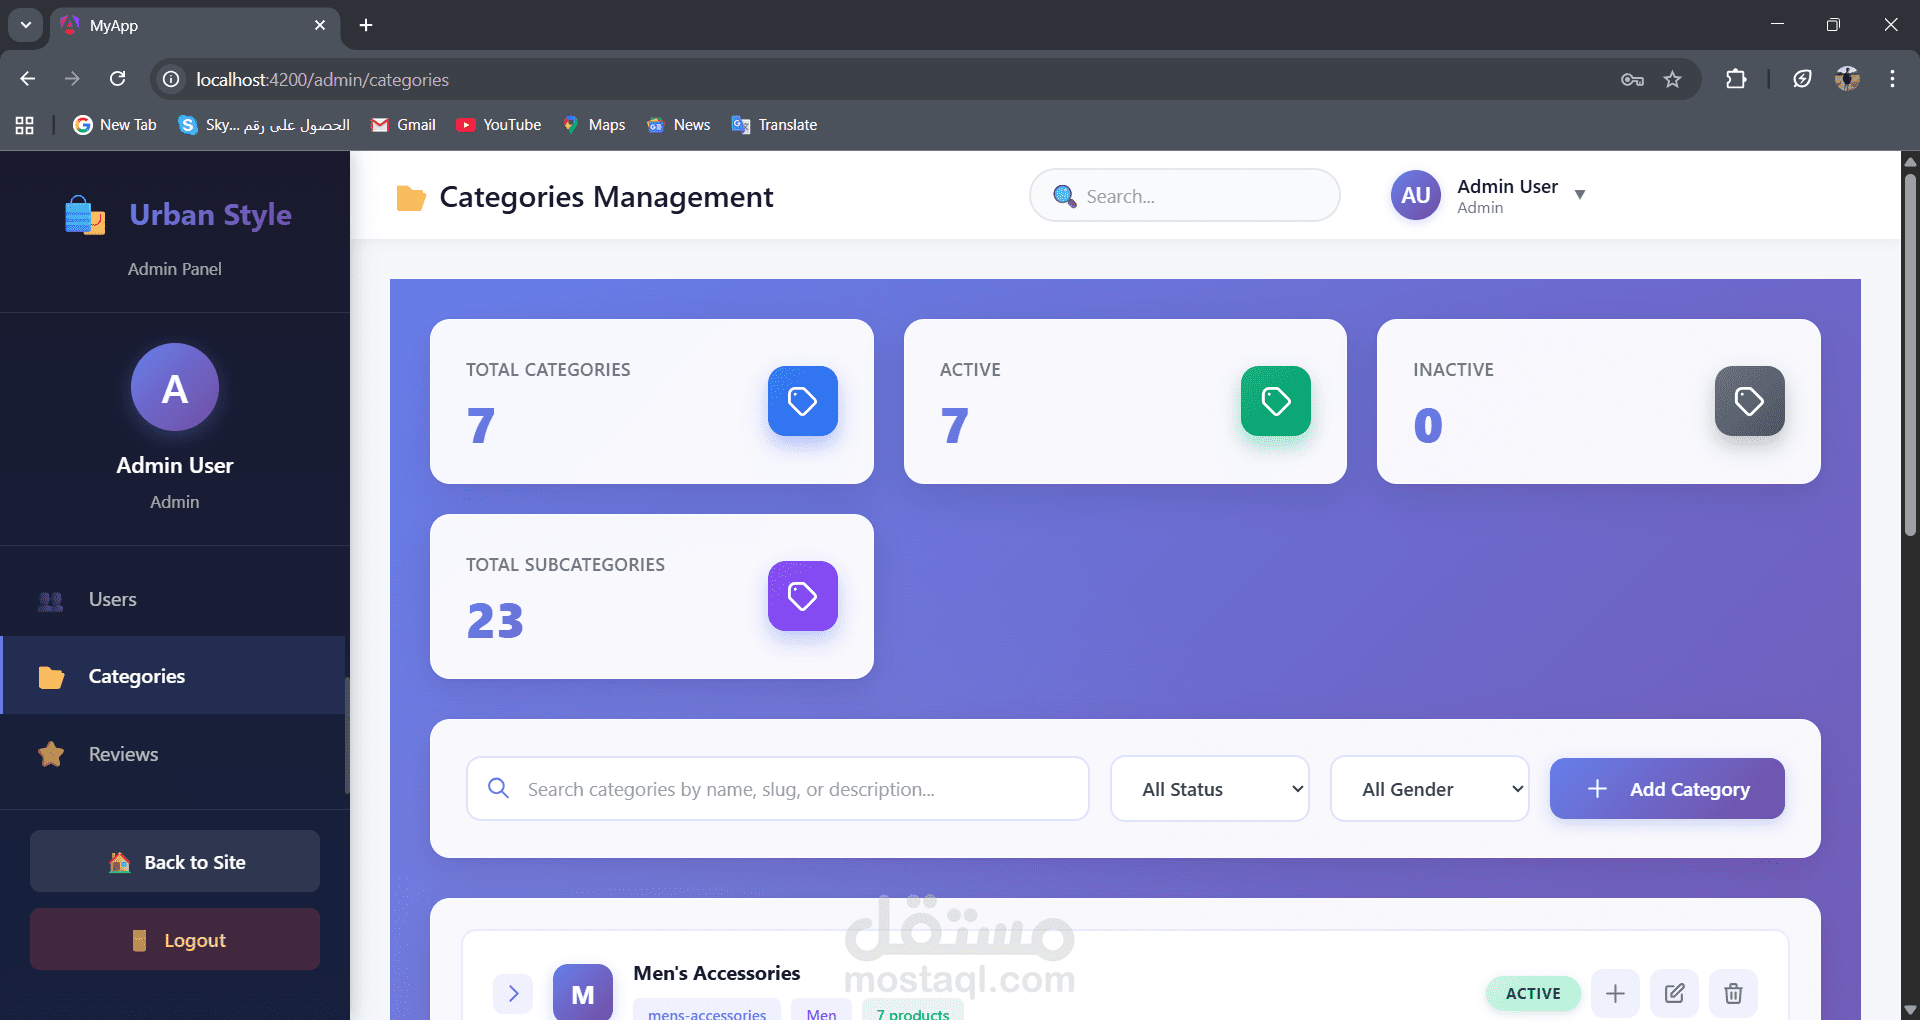
Task: Open the Chrome profile avatar
Action: click(x=1847, y=79)
